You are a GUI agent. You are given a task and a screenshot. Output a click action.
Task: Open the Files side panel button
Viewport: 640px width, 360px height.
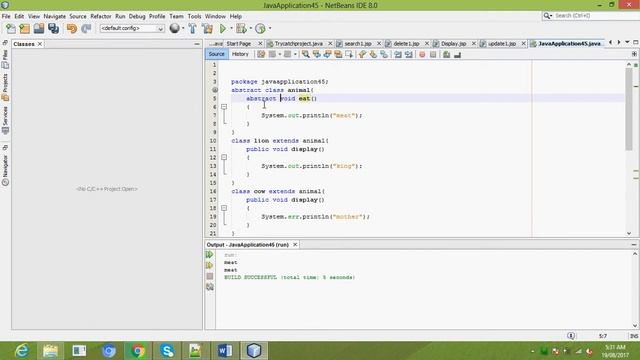pos(5,58)
